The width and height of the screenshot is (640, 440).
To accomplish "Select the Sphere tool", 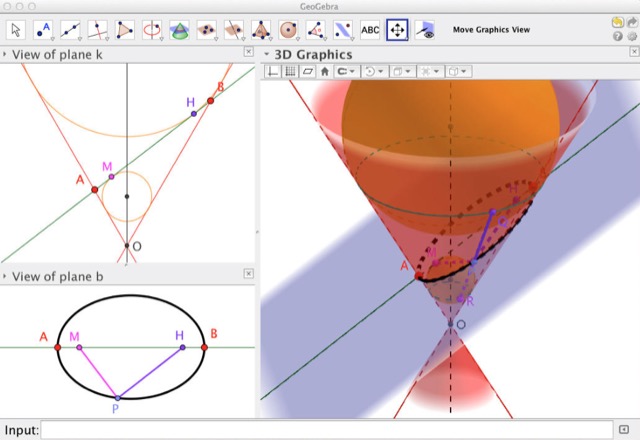I will pos(288,30).
